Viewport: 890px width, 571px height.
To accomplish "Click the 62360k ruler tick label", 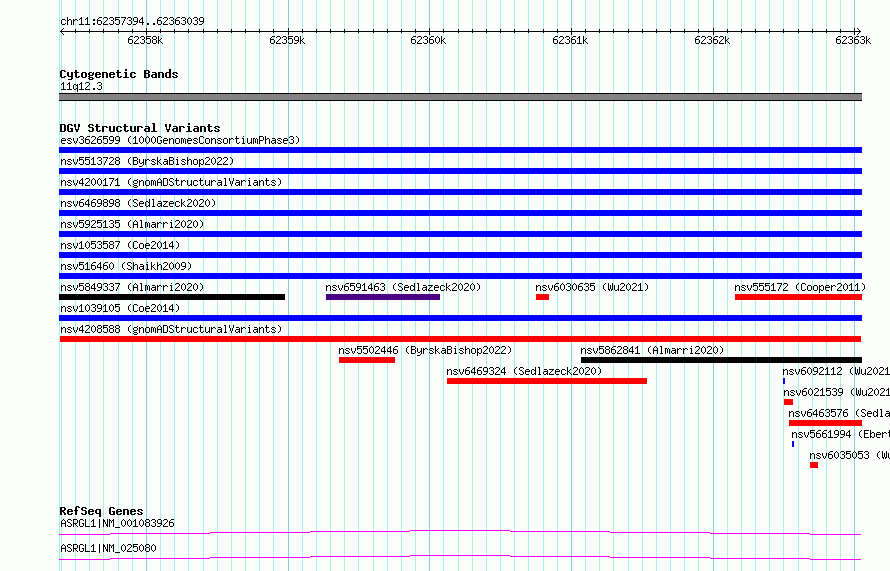I will click(428, 40).
